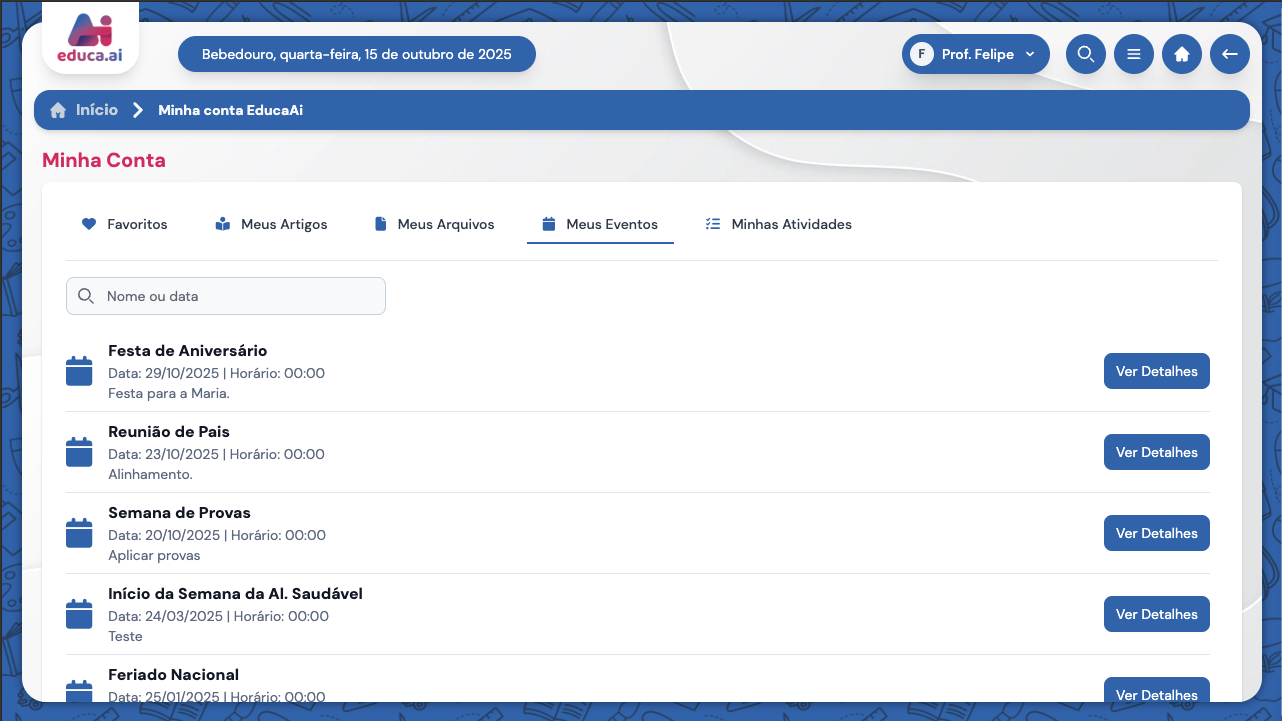Click calendar icon beside Reunião de Pais

point(79,452)
